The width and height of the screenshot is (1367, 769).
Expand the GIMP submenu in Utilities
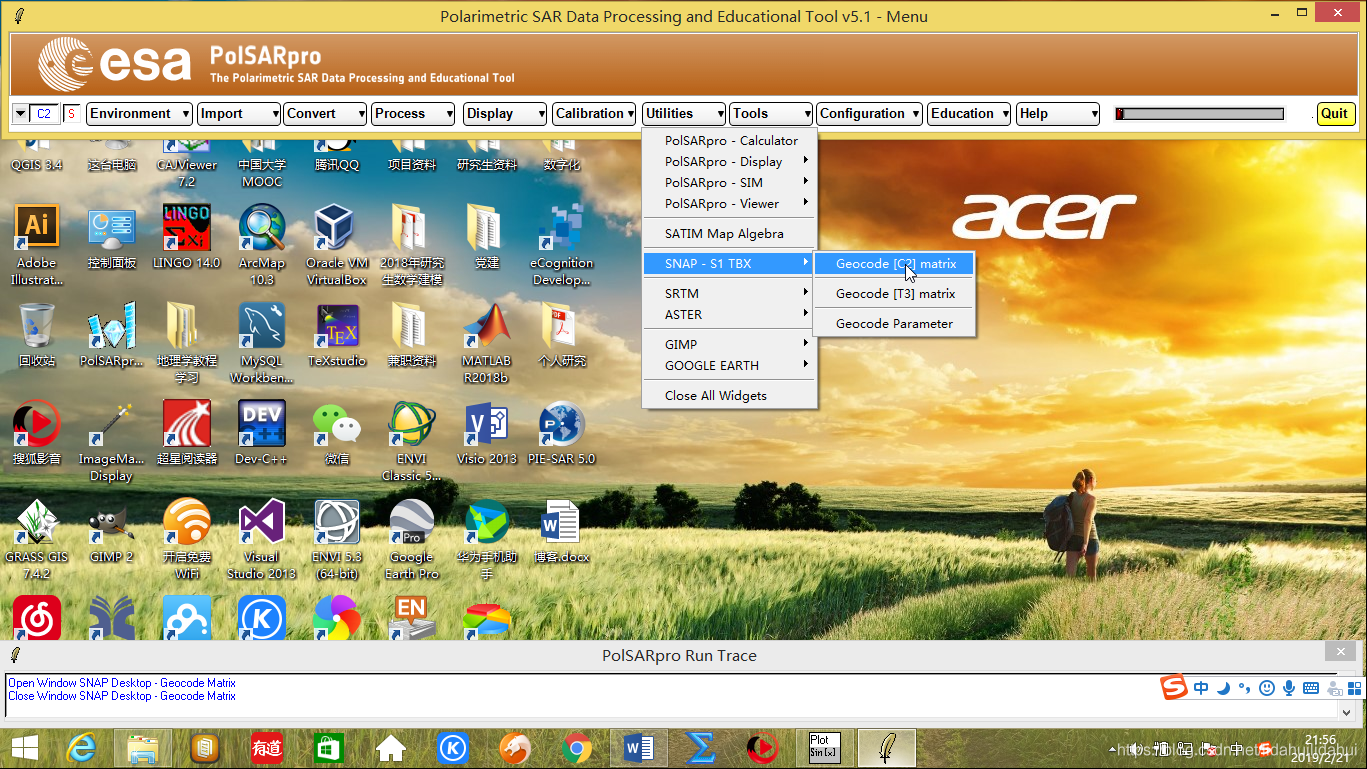click(730, 345)
